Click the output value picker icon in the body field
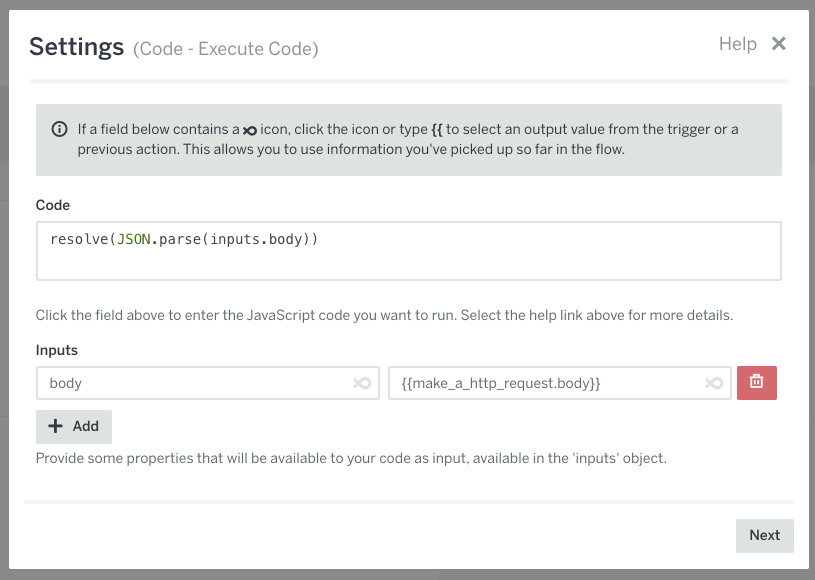 click(x=364, y=383)
